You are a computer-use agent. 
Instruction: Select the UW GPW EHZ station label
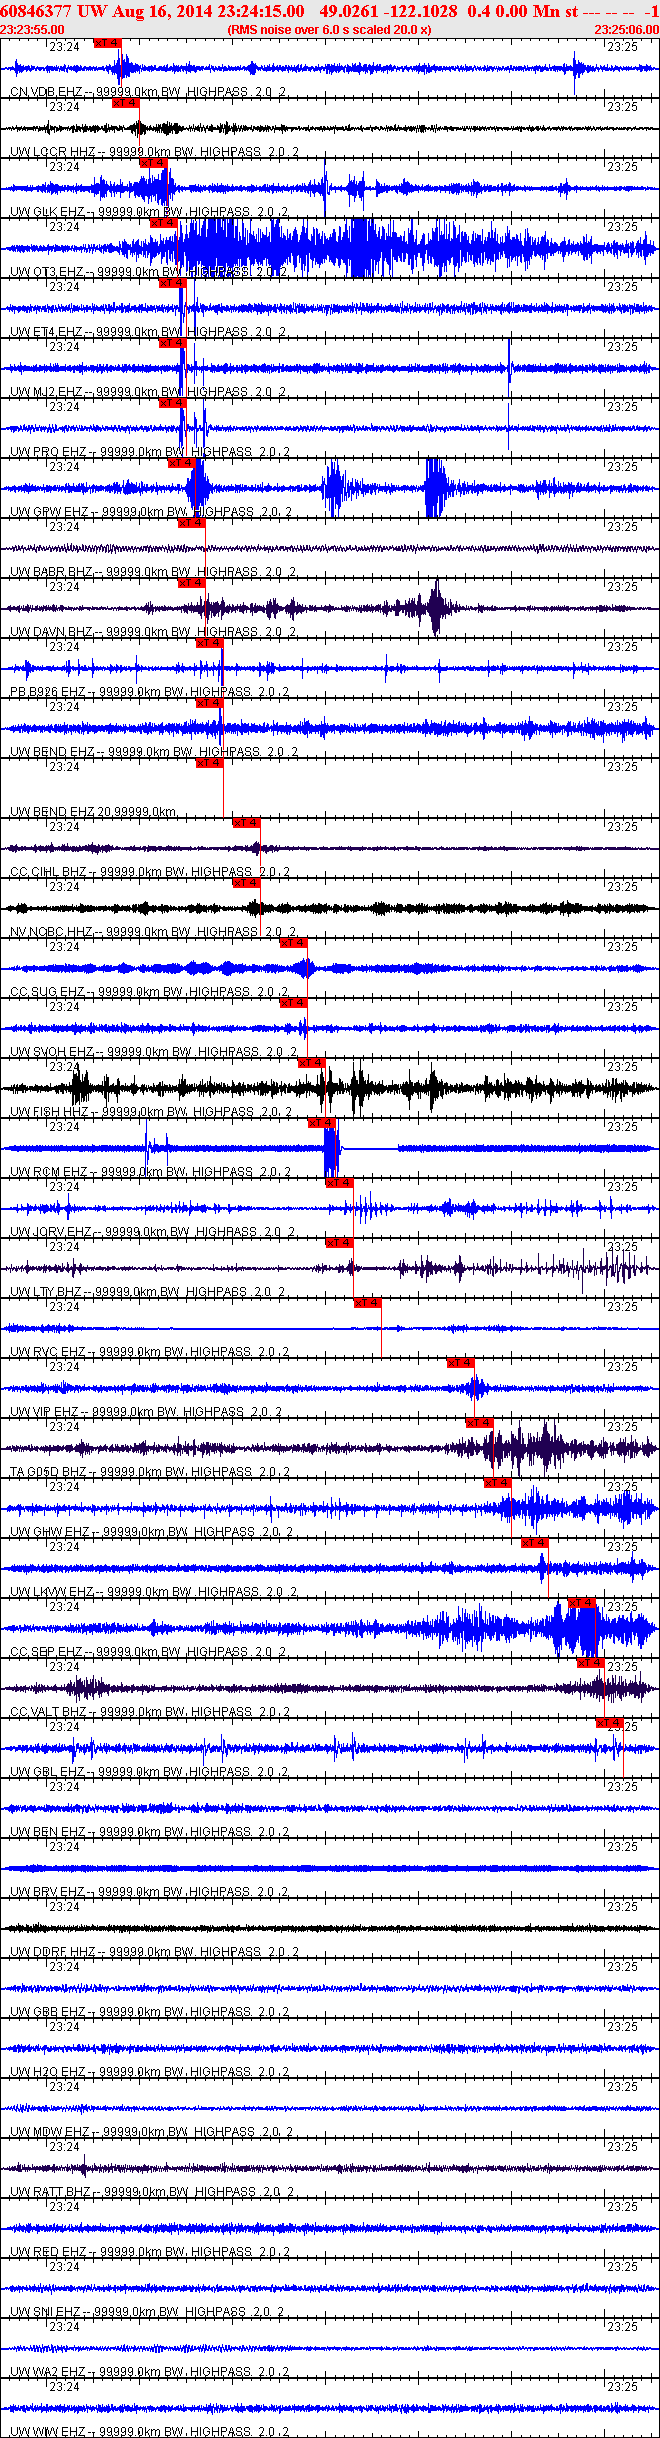tap(151, 512)
